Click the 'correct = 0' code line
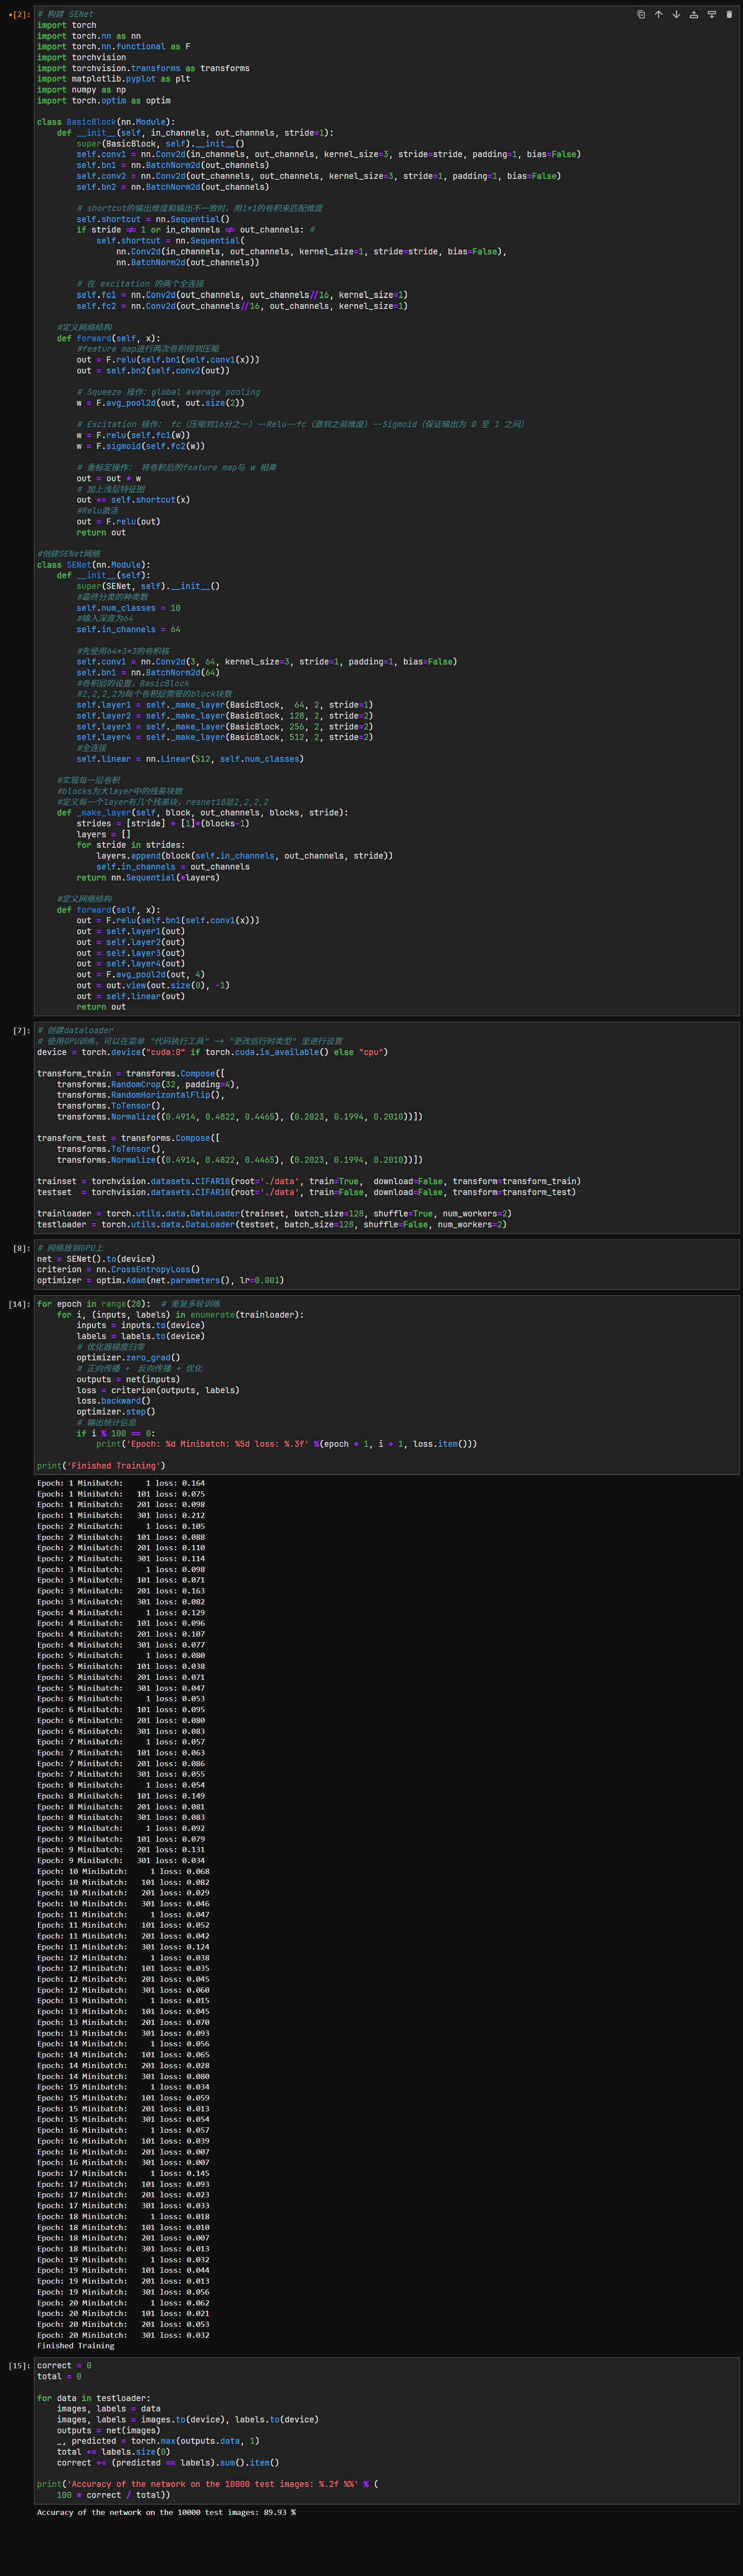 click(x=64, y=2366)
